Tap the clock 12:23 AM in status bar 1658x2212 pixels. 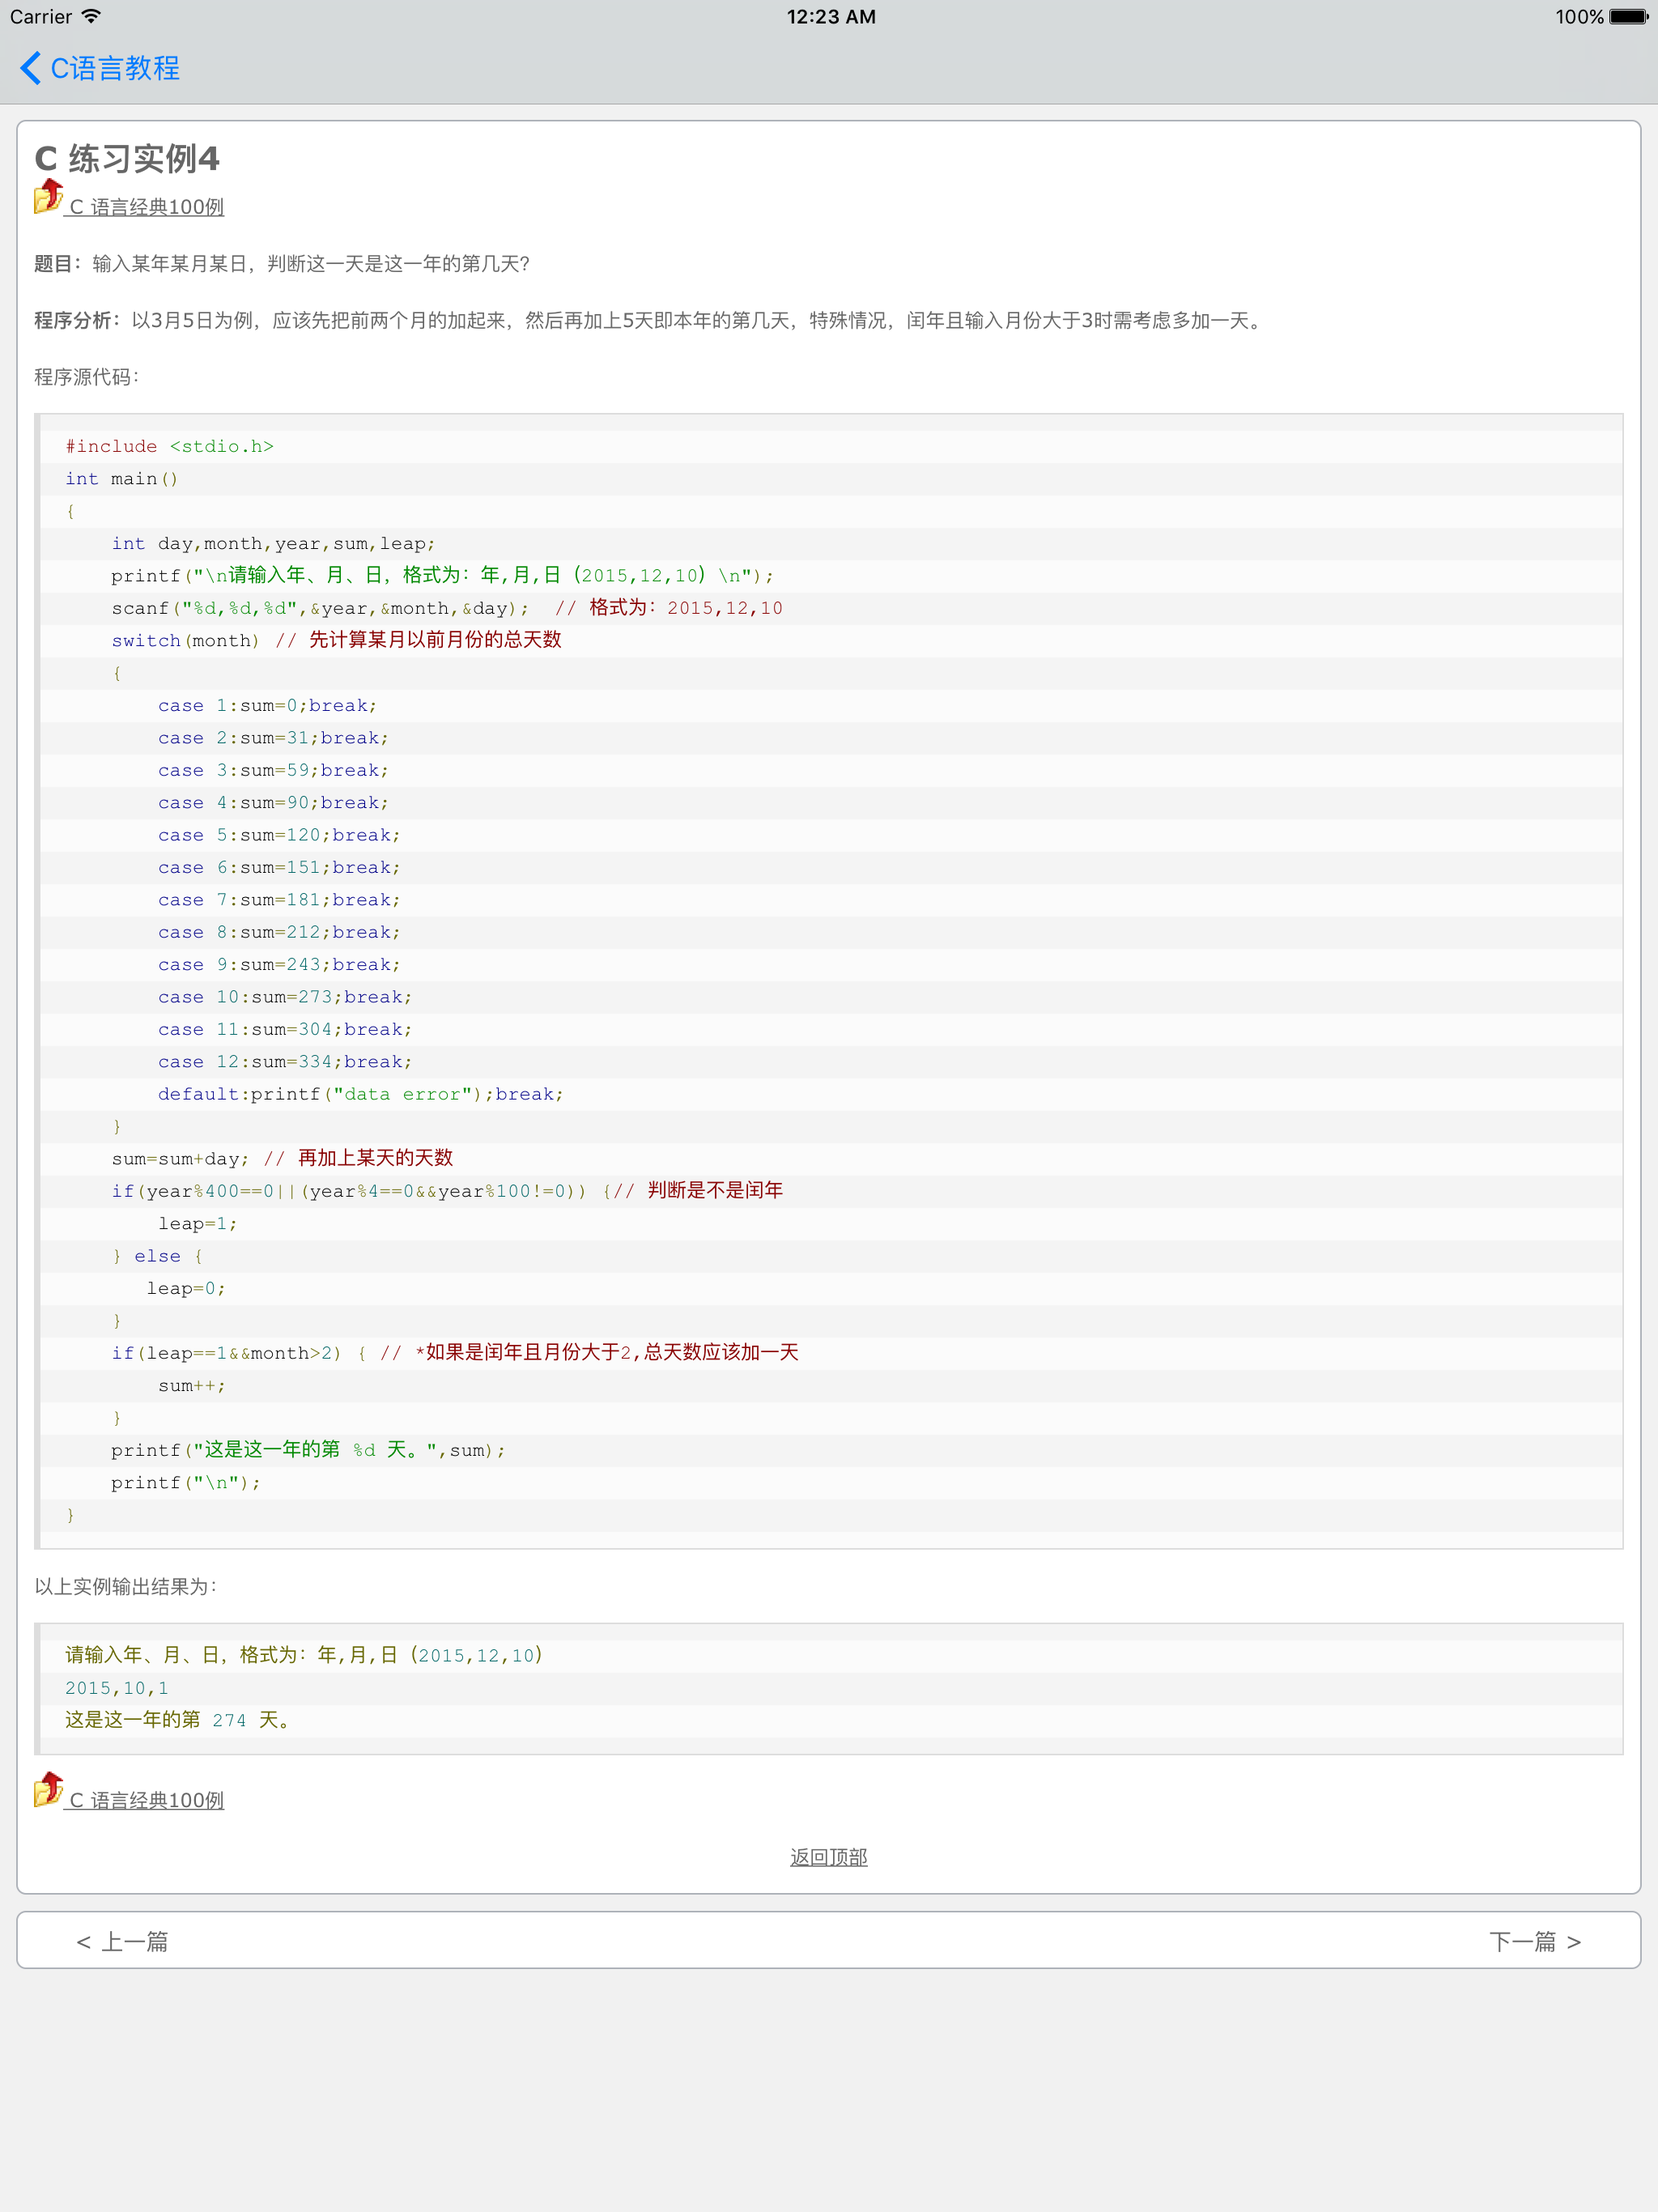831,17
